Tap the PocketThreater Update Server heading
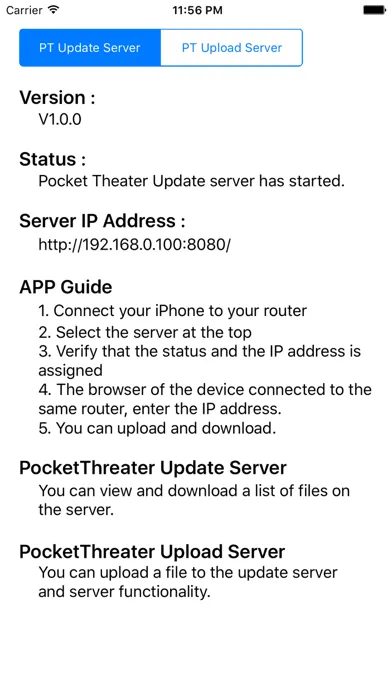392x696 pixels. pos(153,468)
